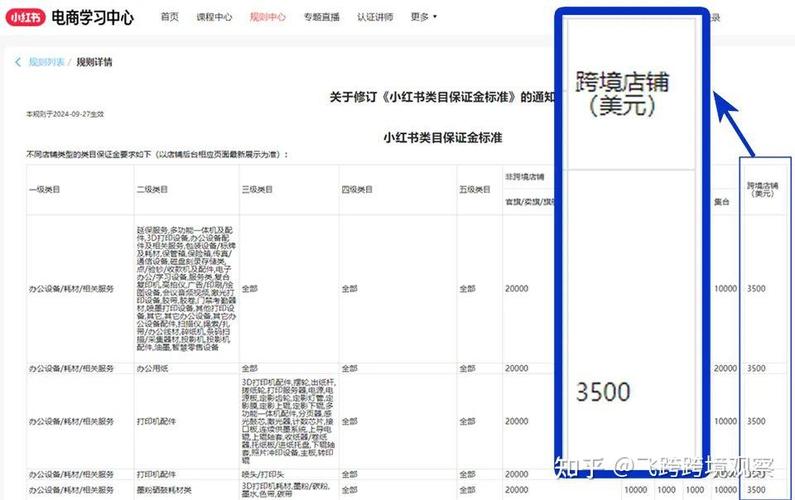Click the back chevron beside 规则列表
This screenshot has width=795, height=500.
(18, 62)
